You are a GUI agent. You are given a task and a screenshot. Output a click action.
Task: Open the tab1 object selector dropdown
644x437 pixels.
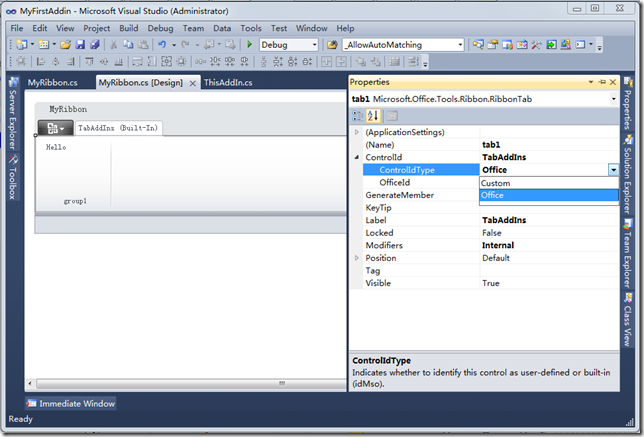(x=613, y=99)
